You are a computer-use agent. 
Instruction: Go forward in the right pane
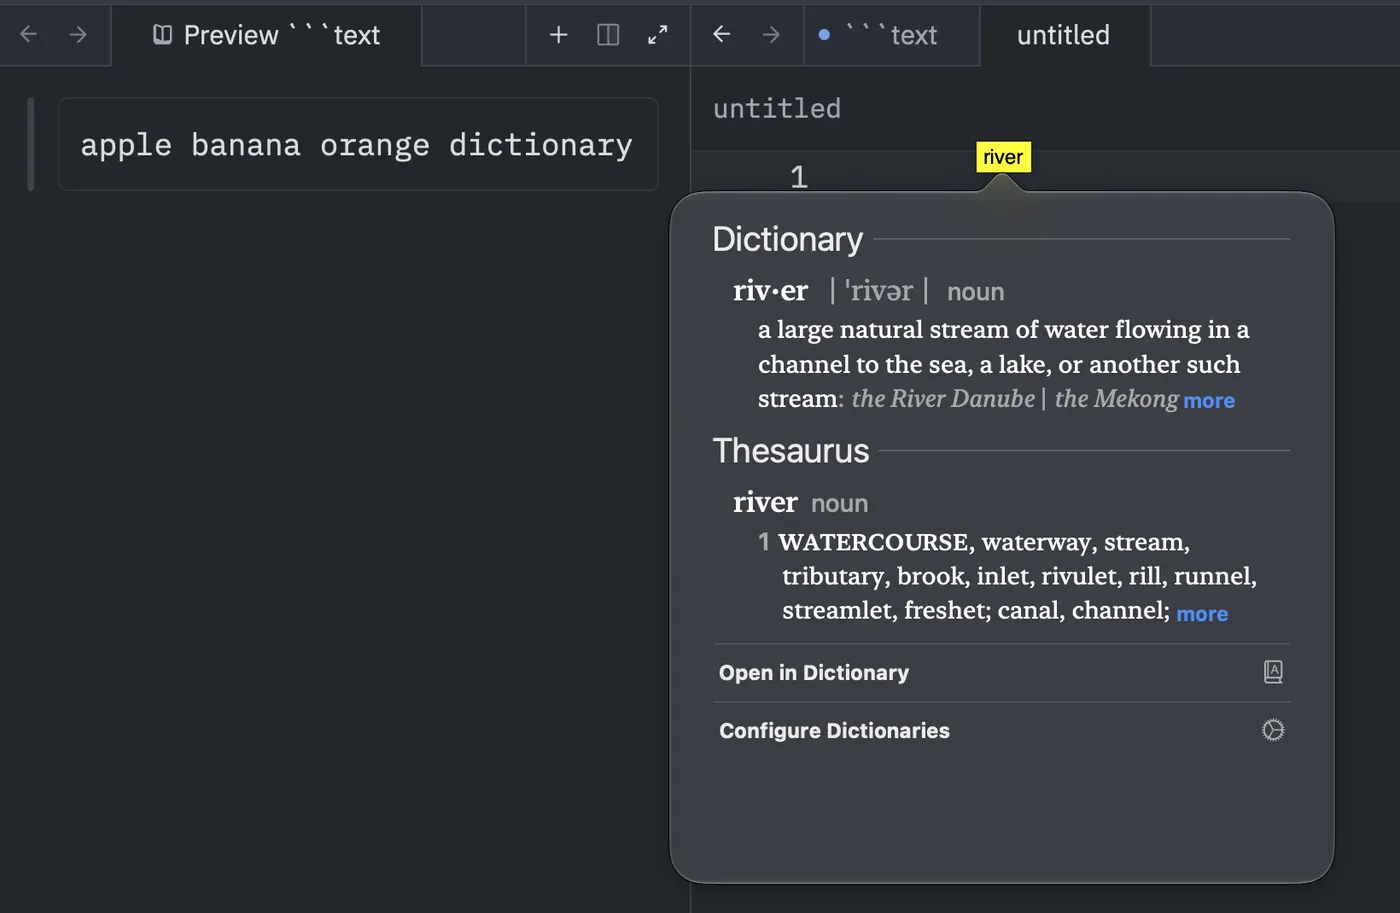coord(771,35)
